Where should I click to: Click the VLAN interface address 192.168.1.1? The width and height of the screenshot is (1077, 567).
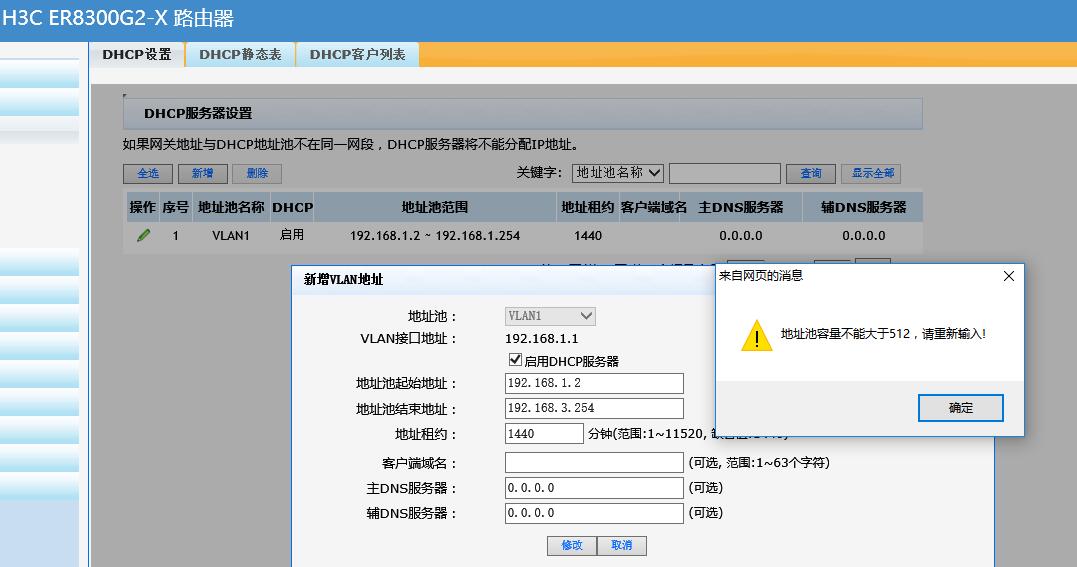pos(541,339)
